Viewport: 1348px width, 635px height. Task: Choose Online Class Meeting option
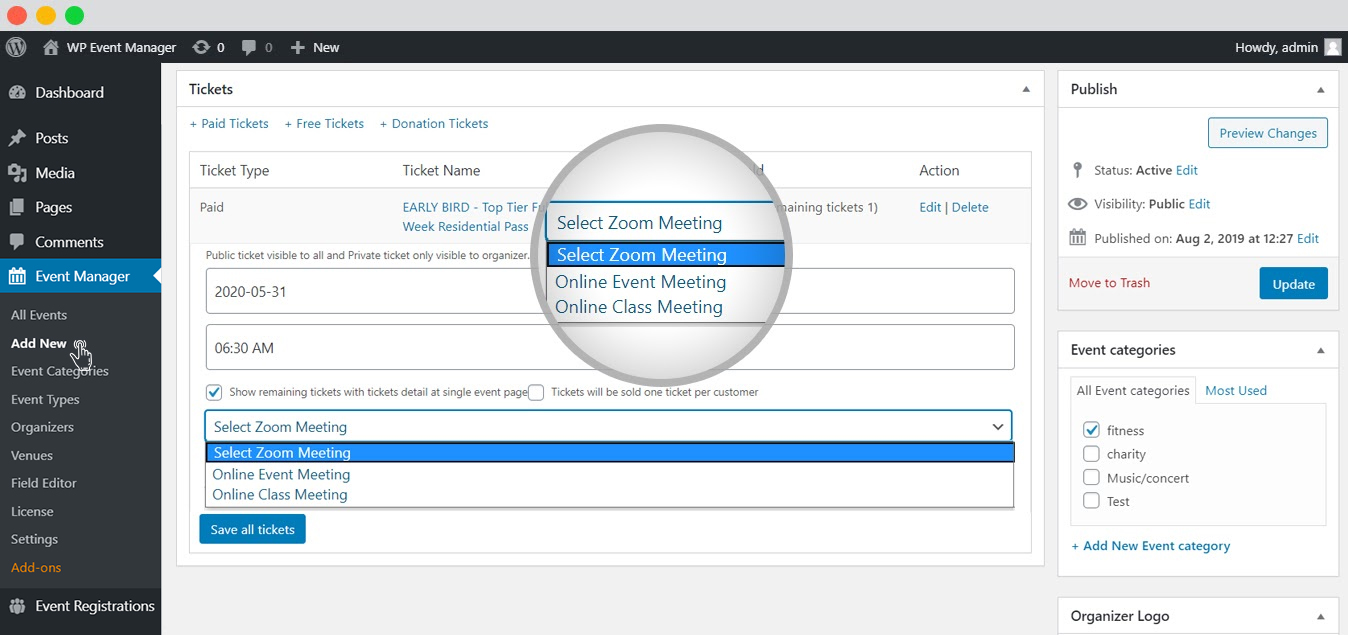(609, 495)
